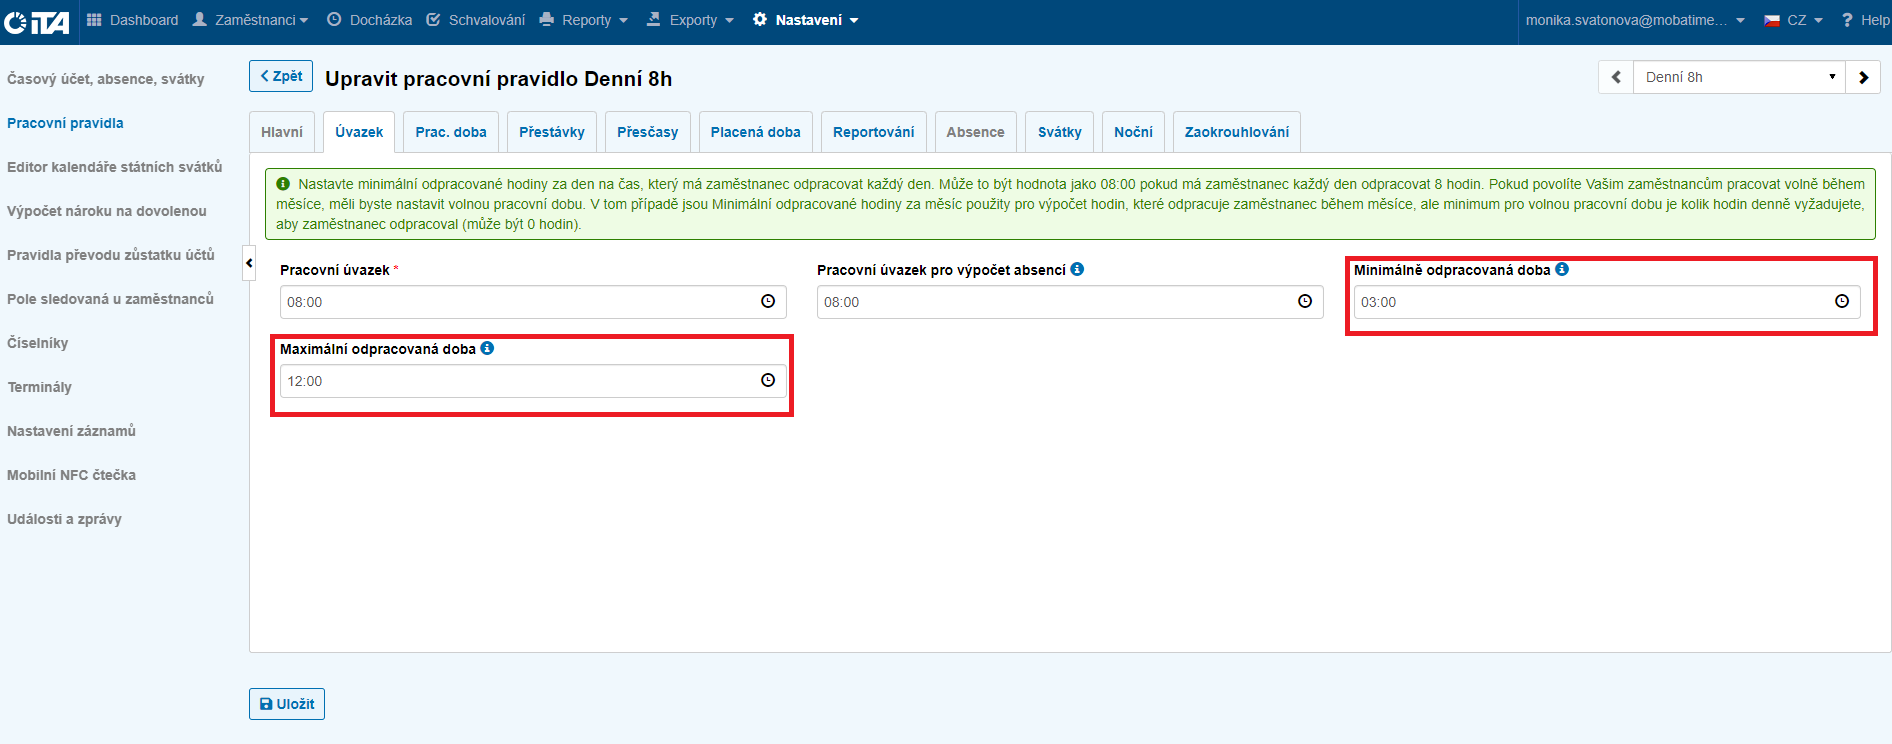The image size is (1892, 744).
Task: Collapse the left sidebar panel
Action: [249, 263]
